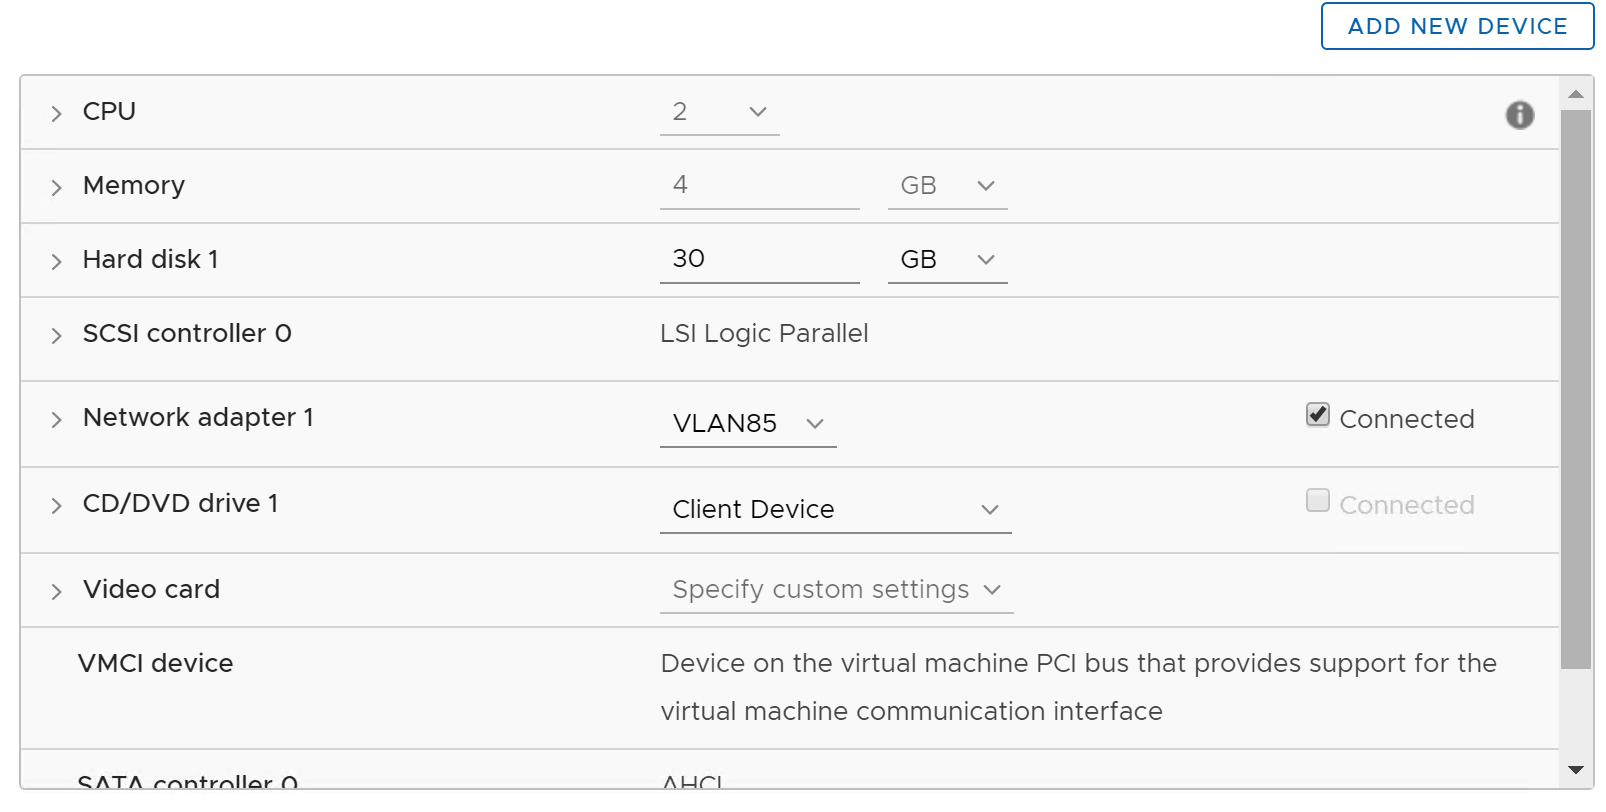This screenshot has height=812, width=1606.
Task: Open Video card custom settings dropdown
Action: tap(836, 590)
